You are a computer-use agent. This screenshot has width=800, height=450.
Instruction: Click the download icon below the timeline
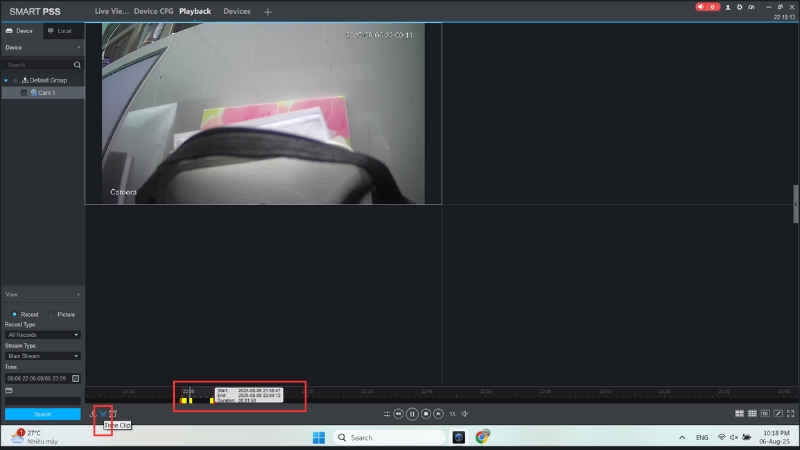(x=92, y=413)
